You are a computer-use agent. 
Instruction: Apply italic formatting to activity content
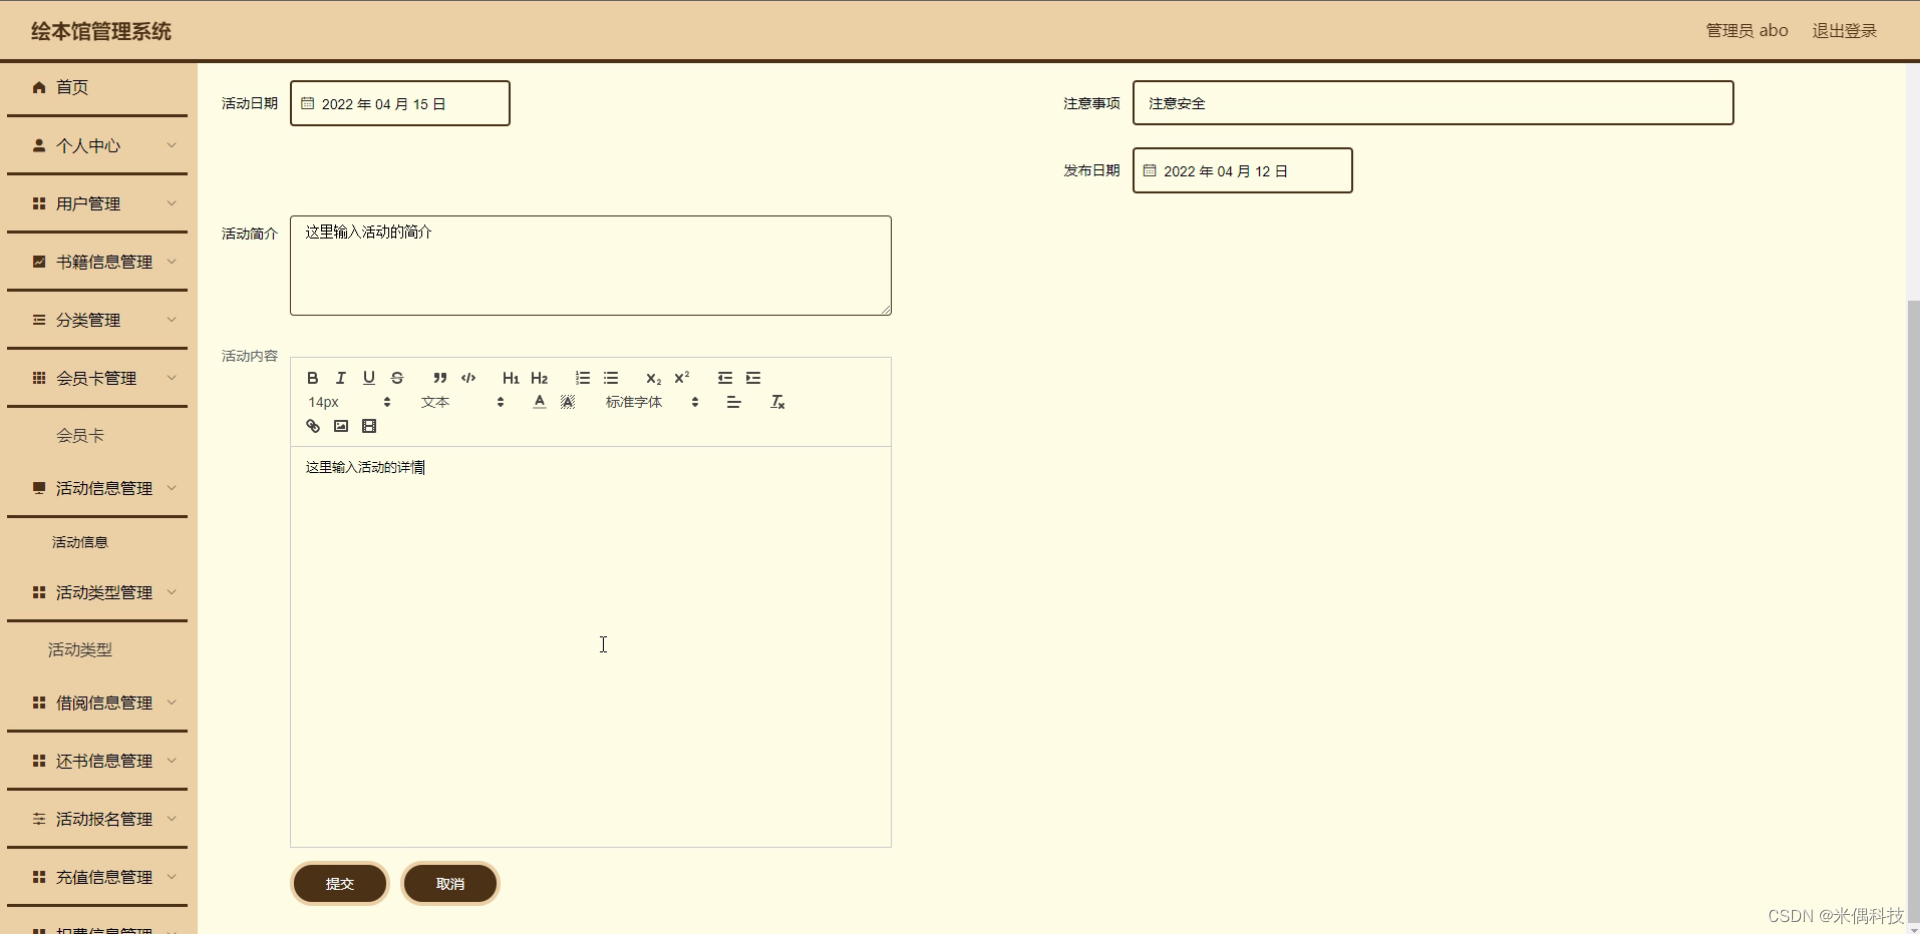(340, 378)
